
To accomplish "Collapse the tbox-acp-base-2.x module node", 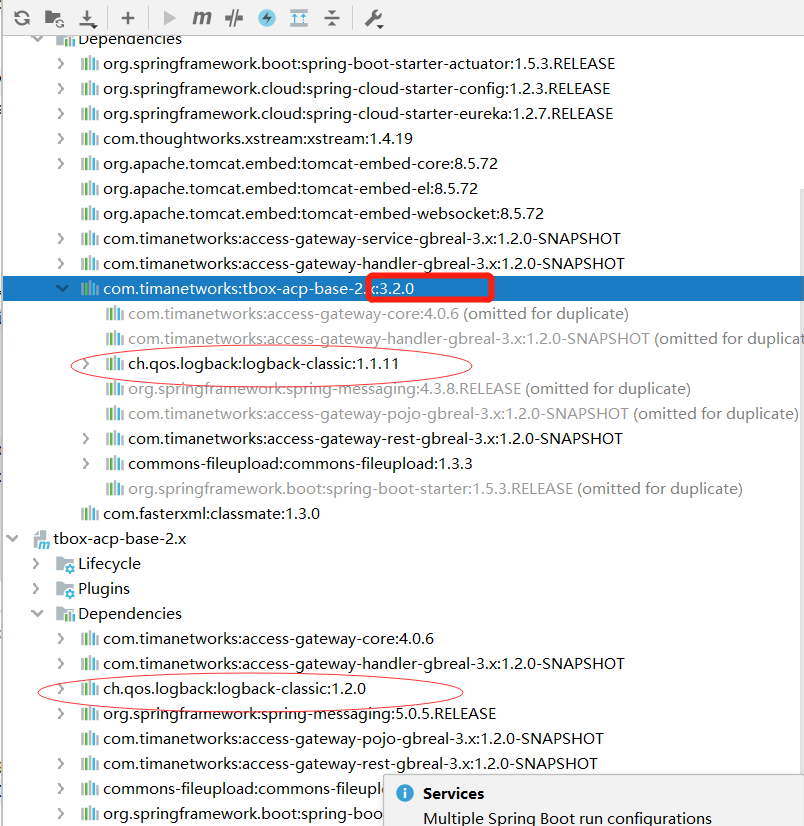I will point(12,539).
